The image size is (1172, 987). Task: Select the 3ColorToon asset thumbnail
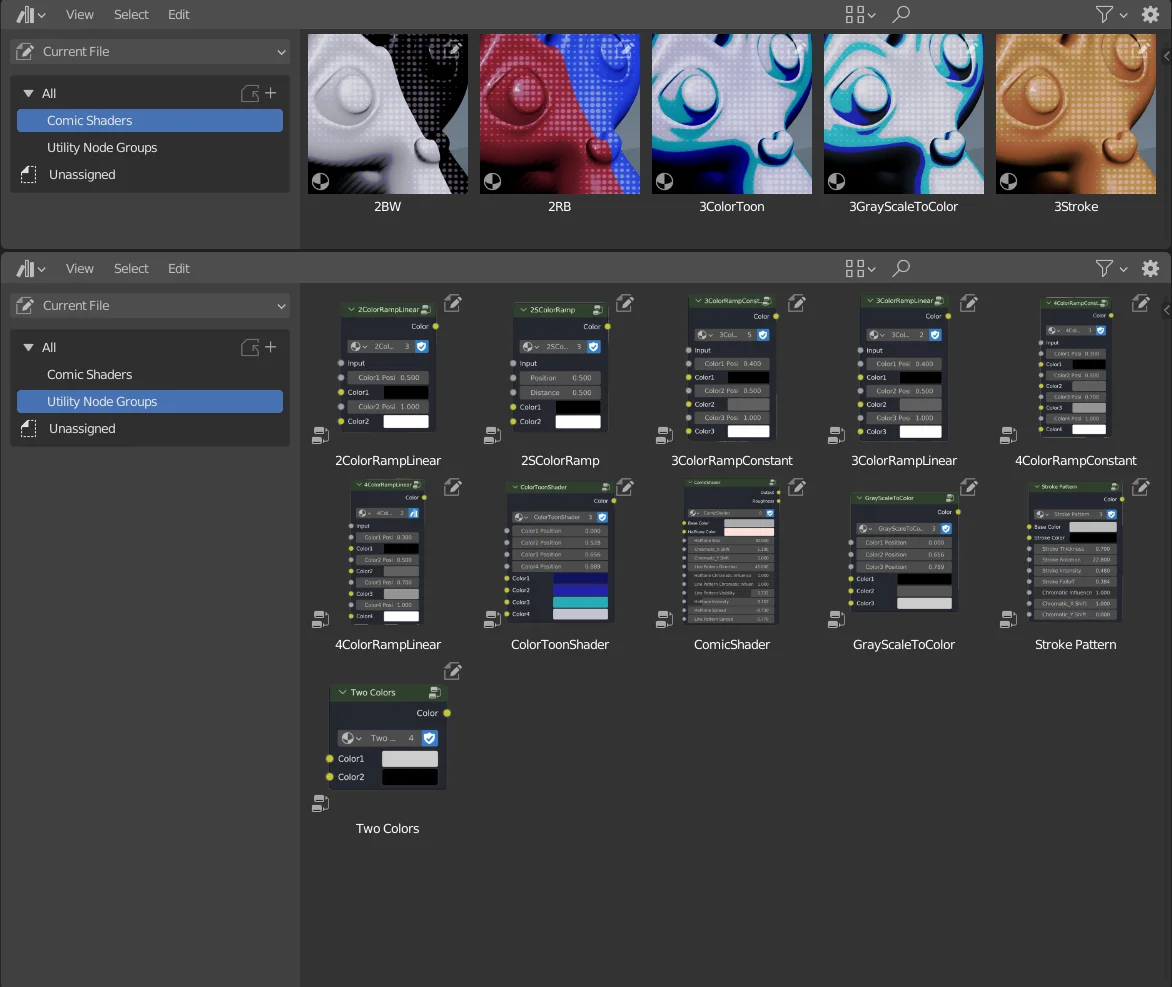tap(731, 113)
